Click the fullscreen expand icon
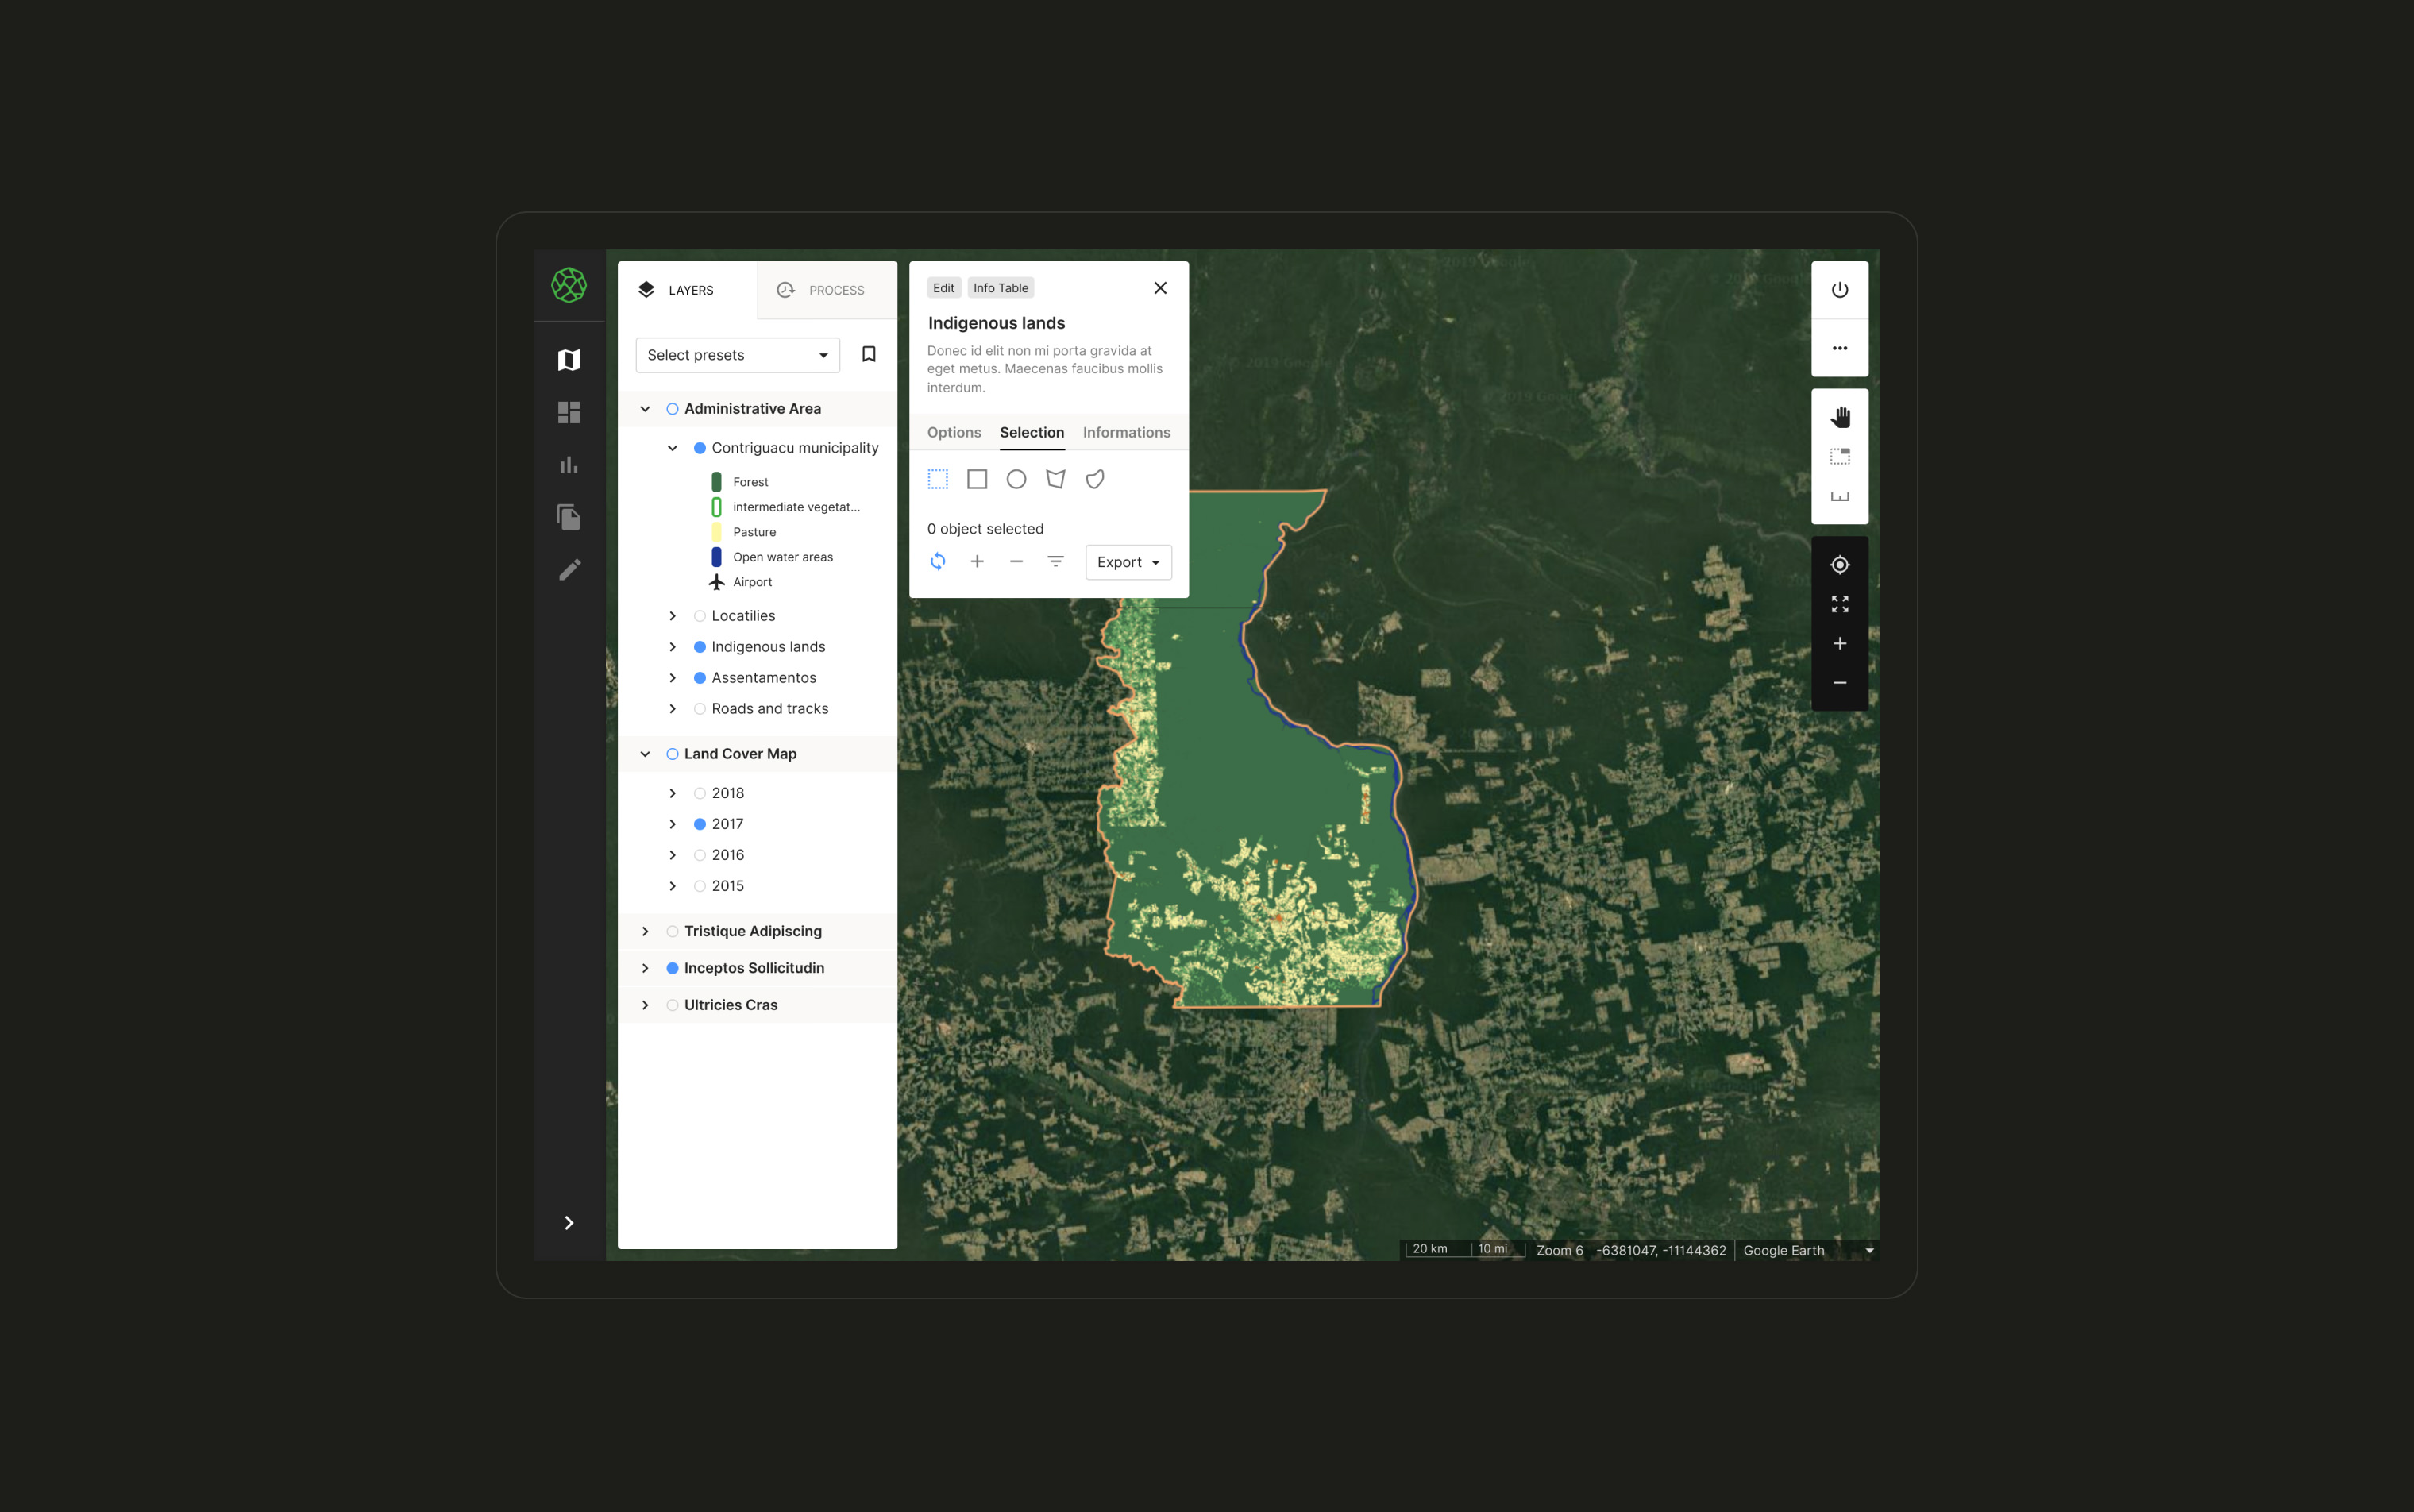This screenshot has height=1512, width=2414. [x=1841, y=604]
